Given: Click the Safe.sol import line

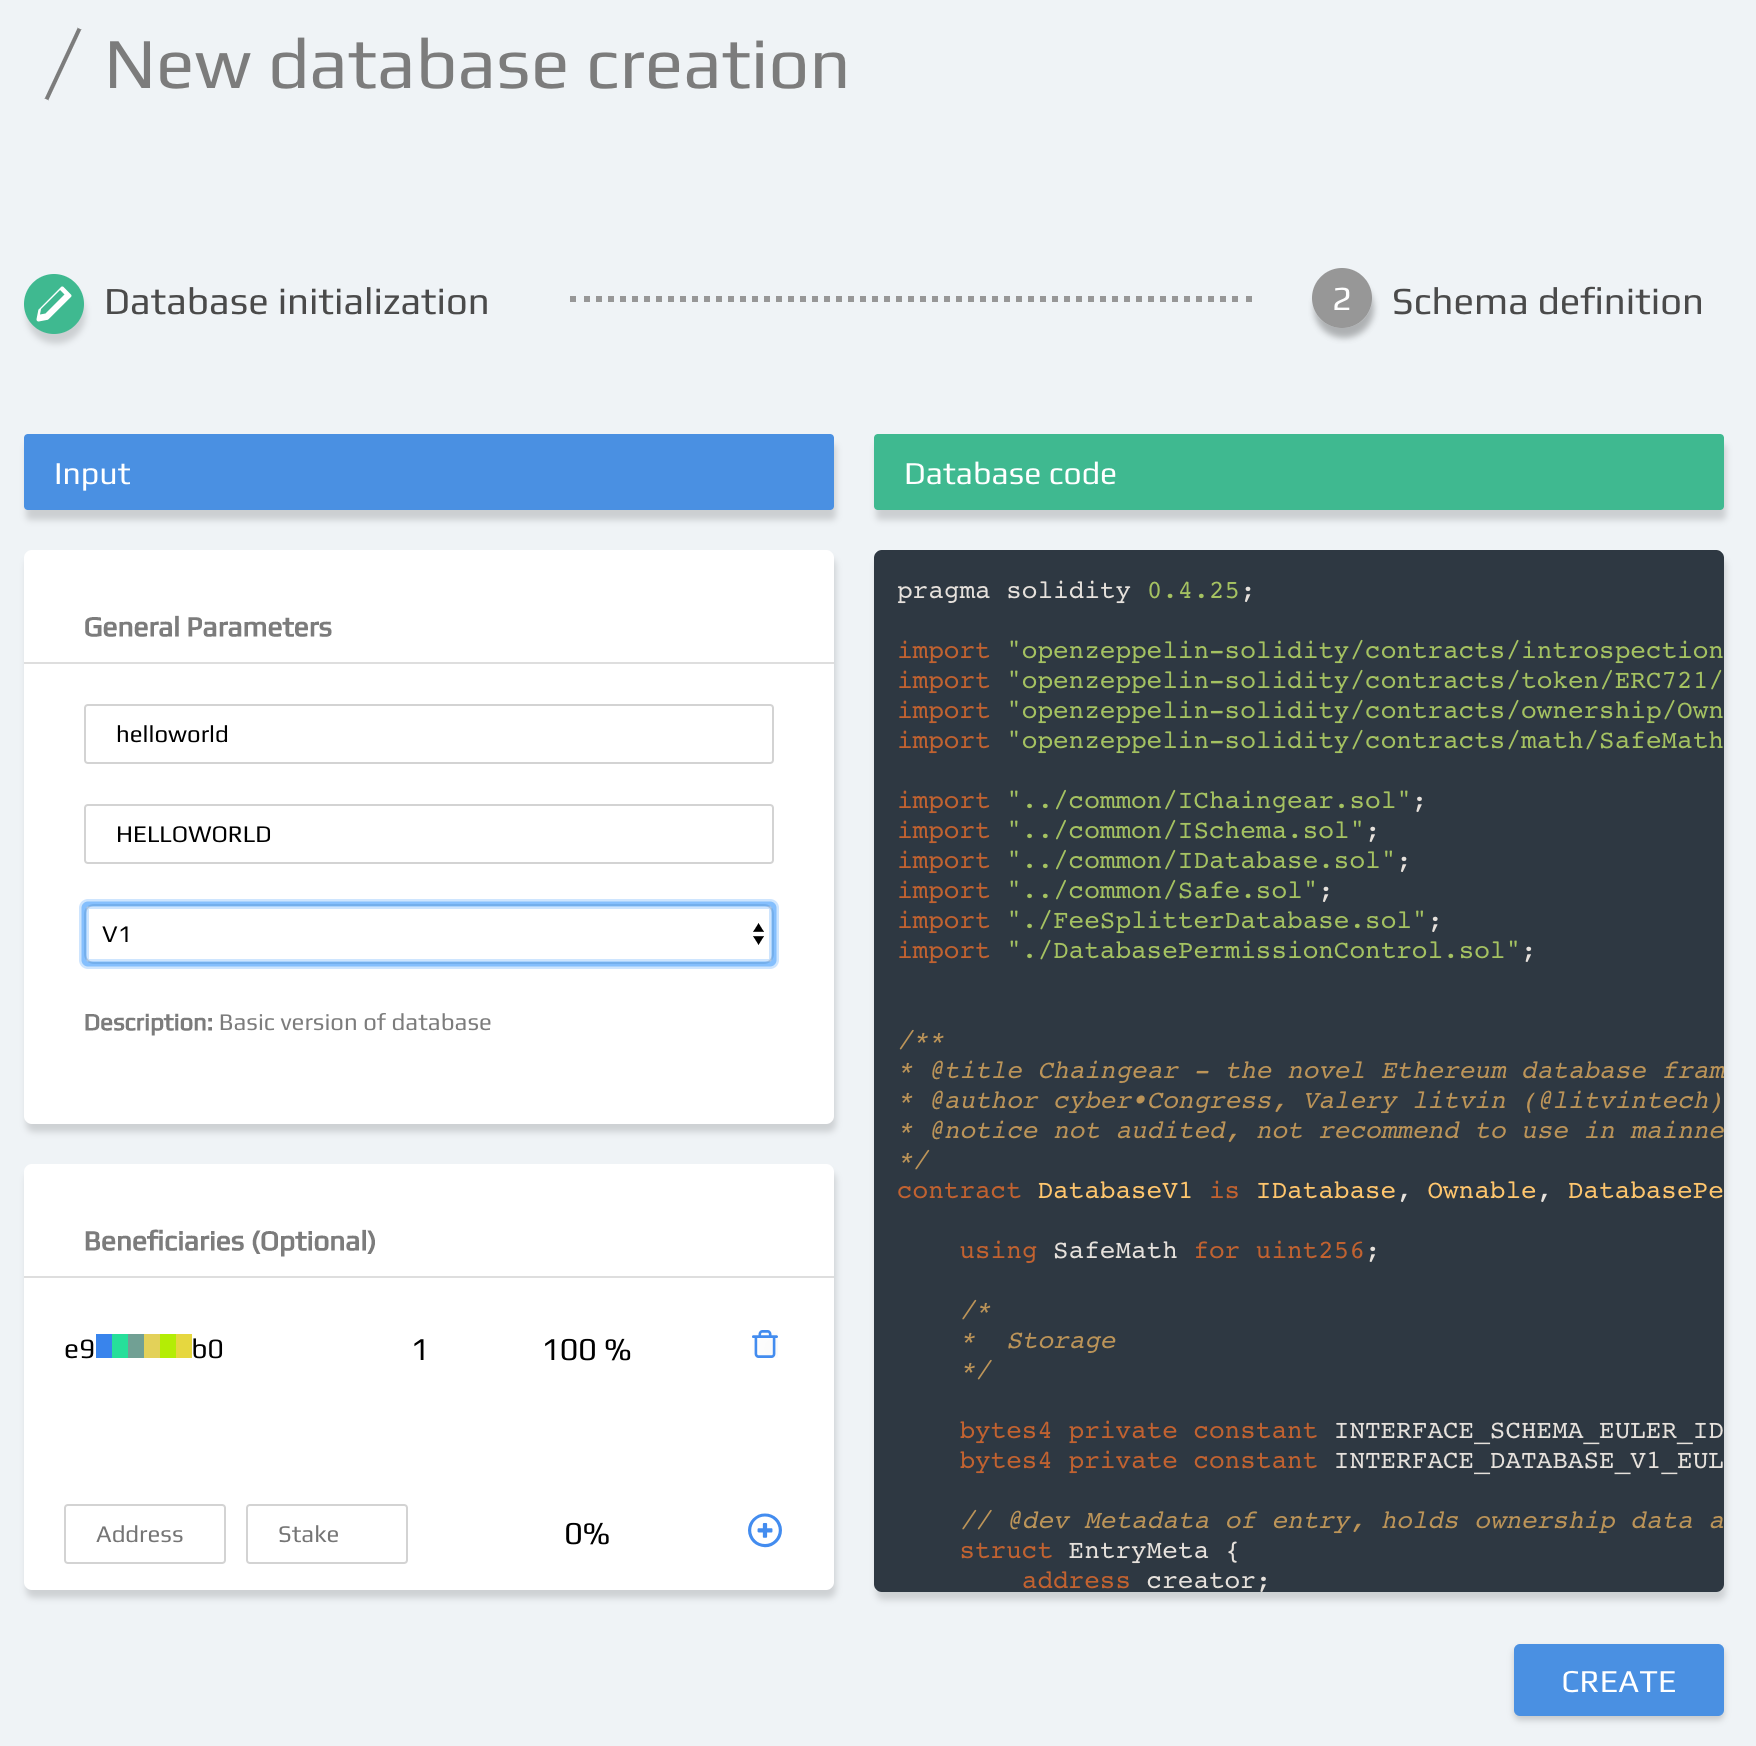Looking at the screenshot, I should (1114, 890).
